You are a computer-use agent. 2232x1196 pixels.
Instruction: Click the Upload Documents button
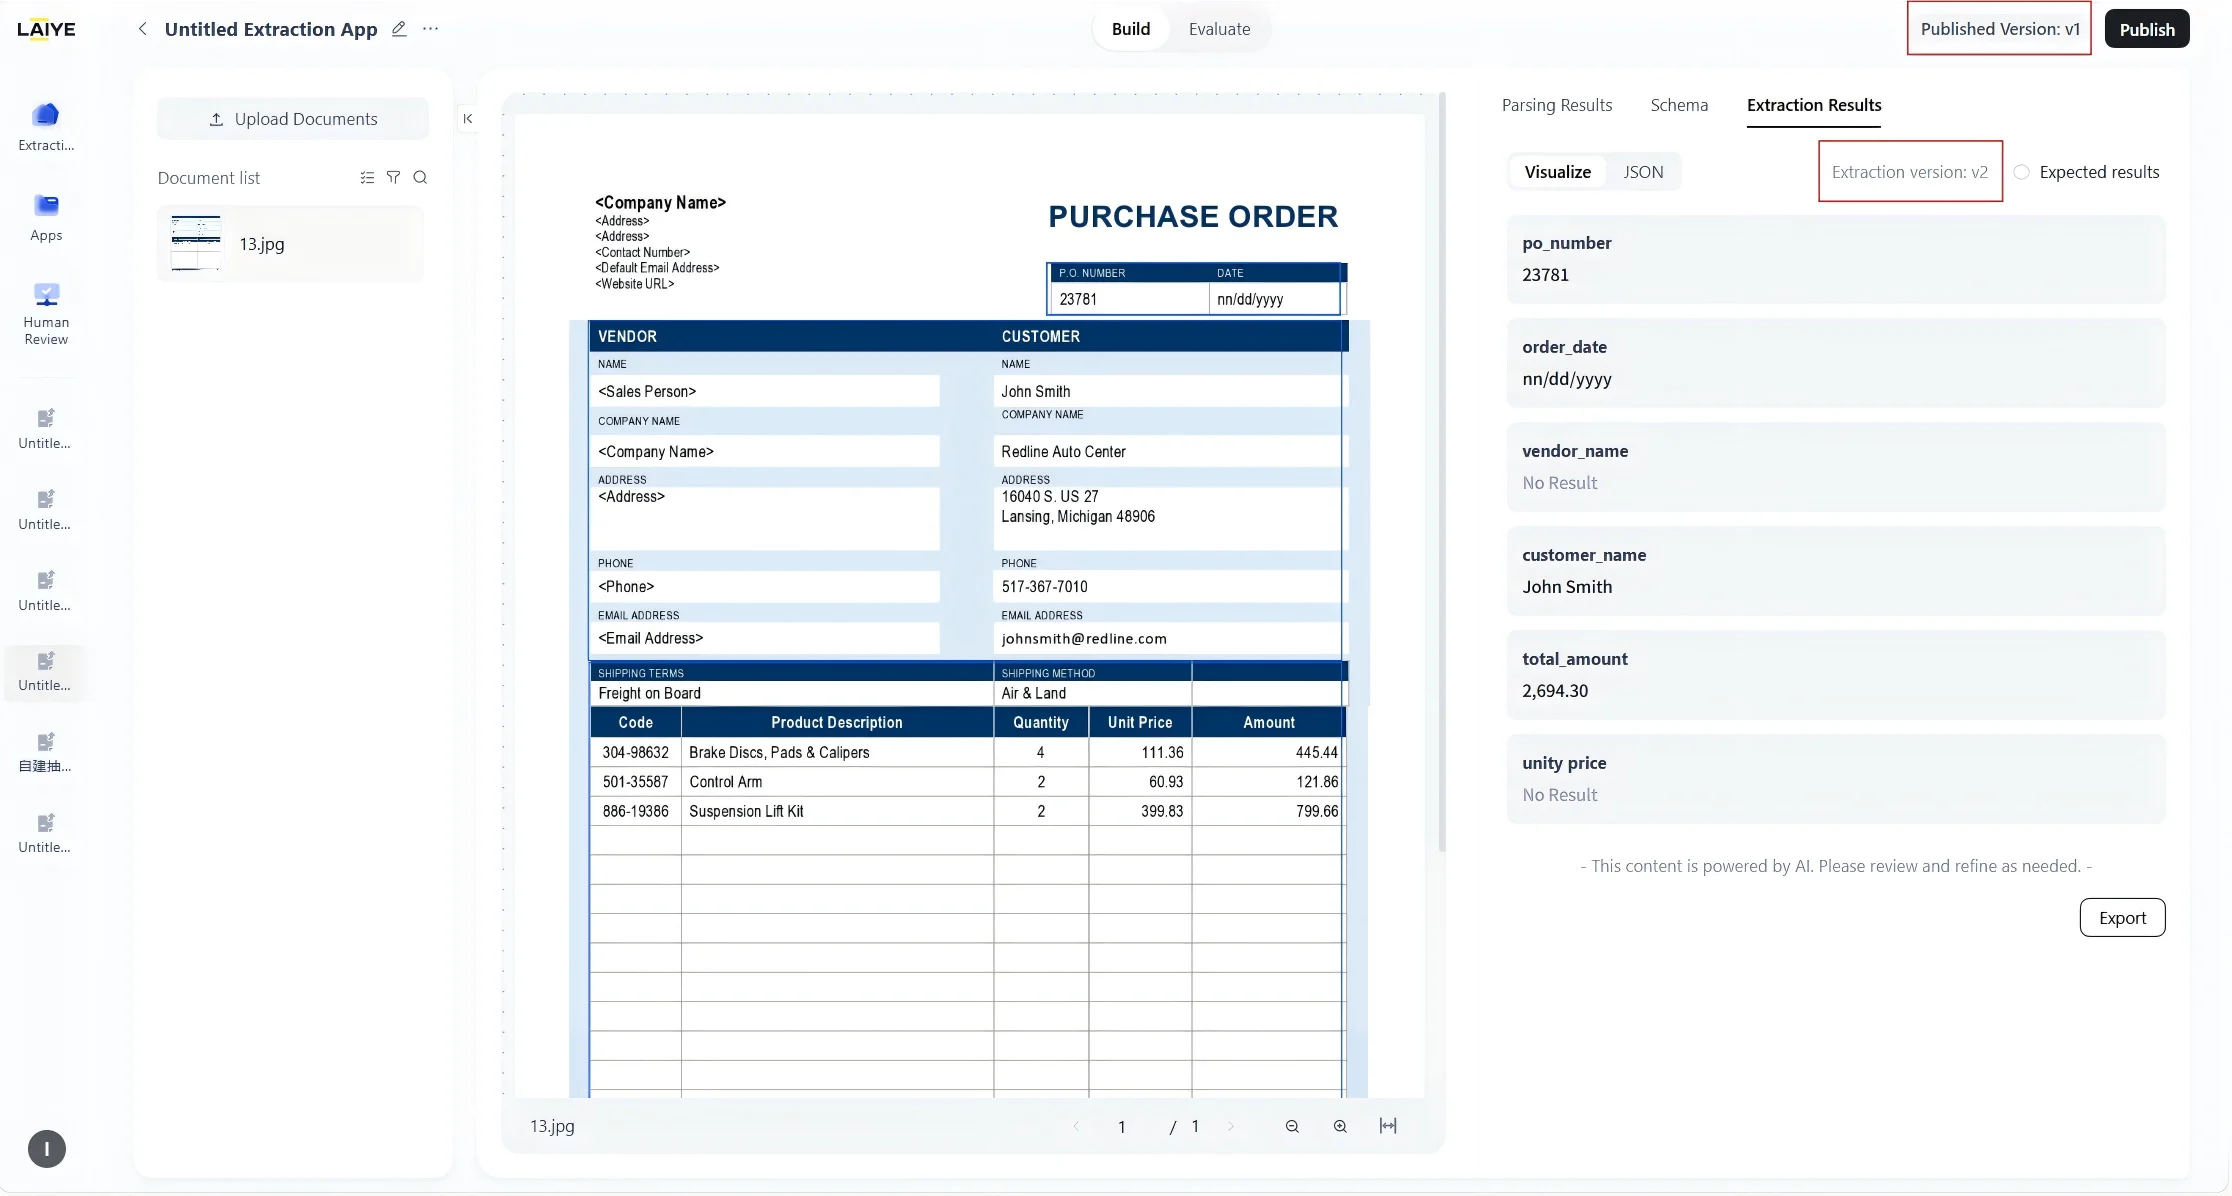293,119
